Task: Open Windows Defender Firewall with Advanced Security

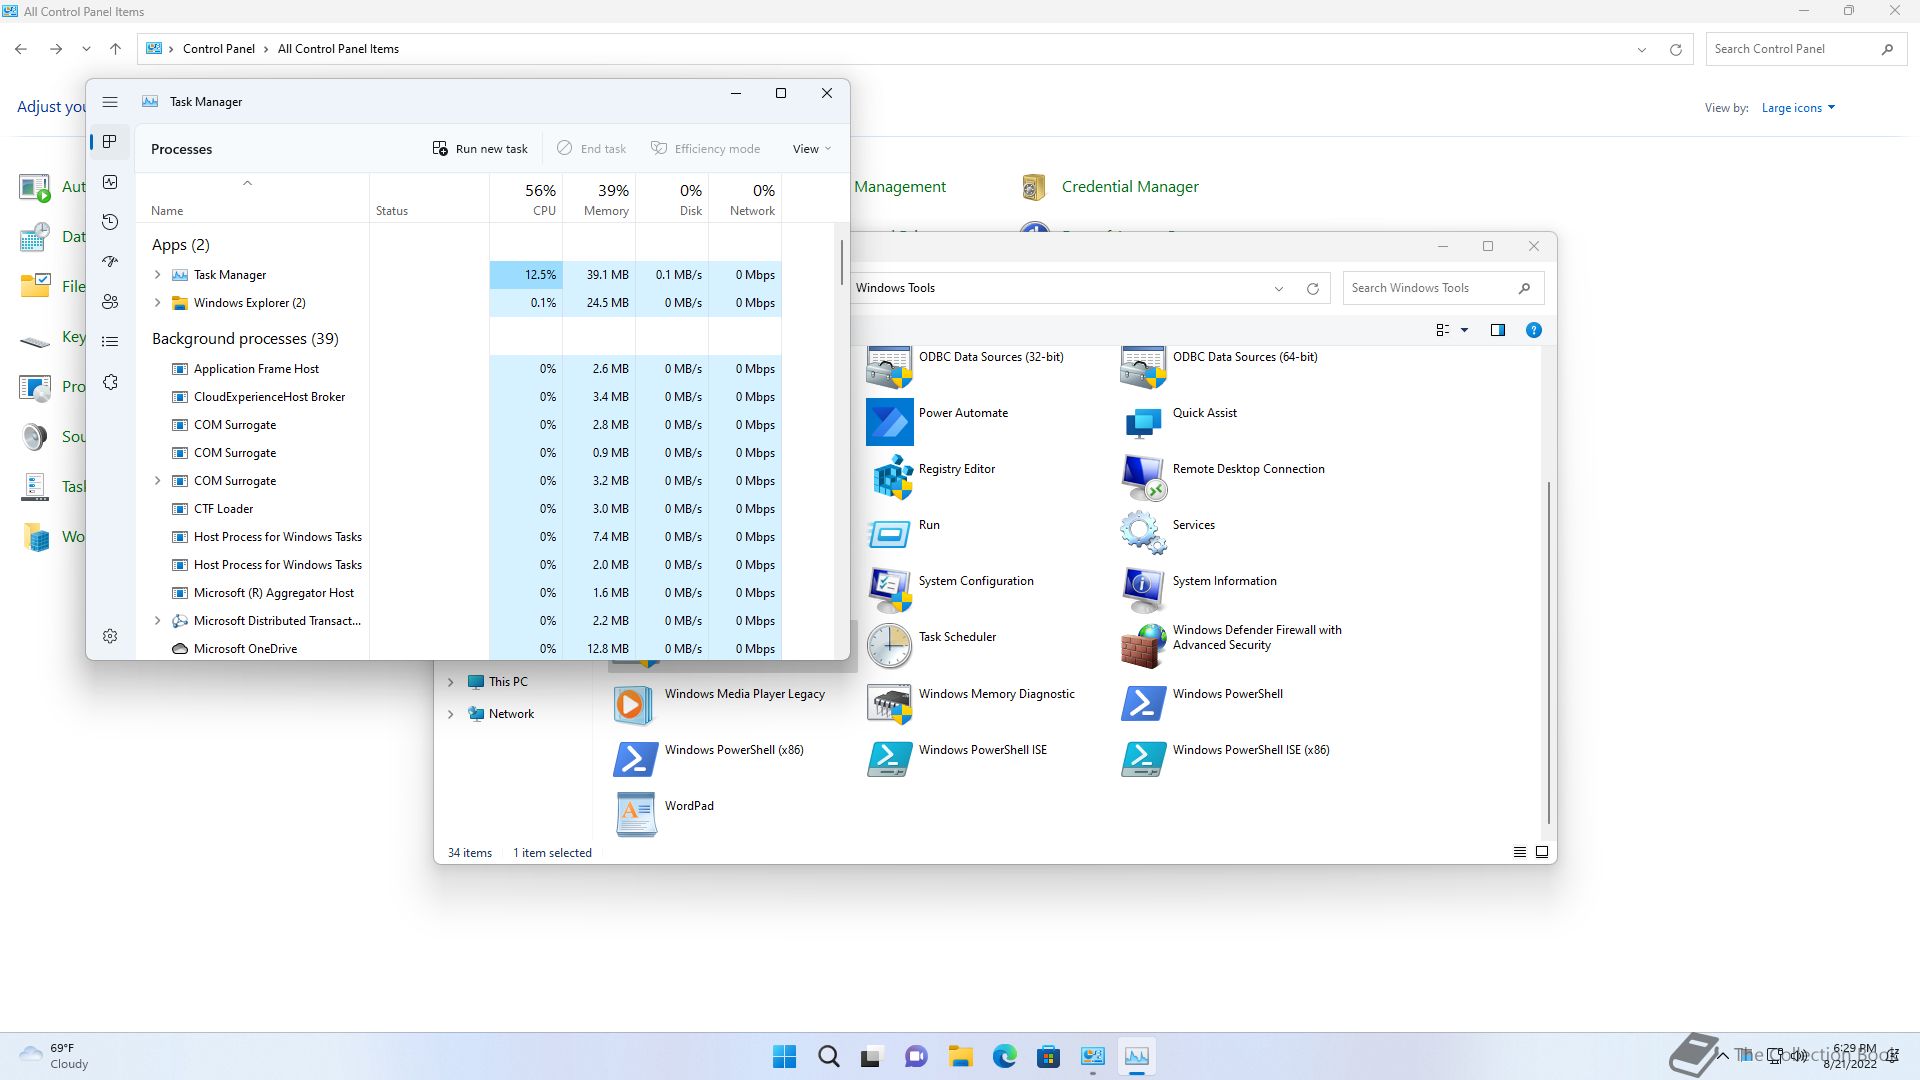Action: coord(1232,645)
